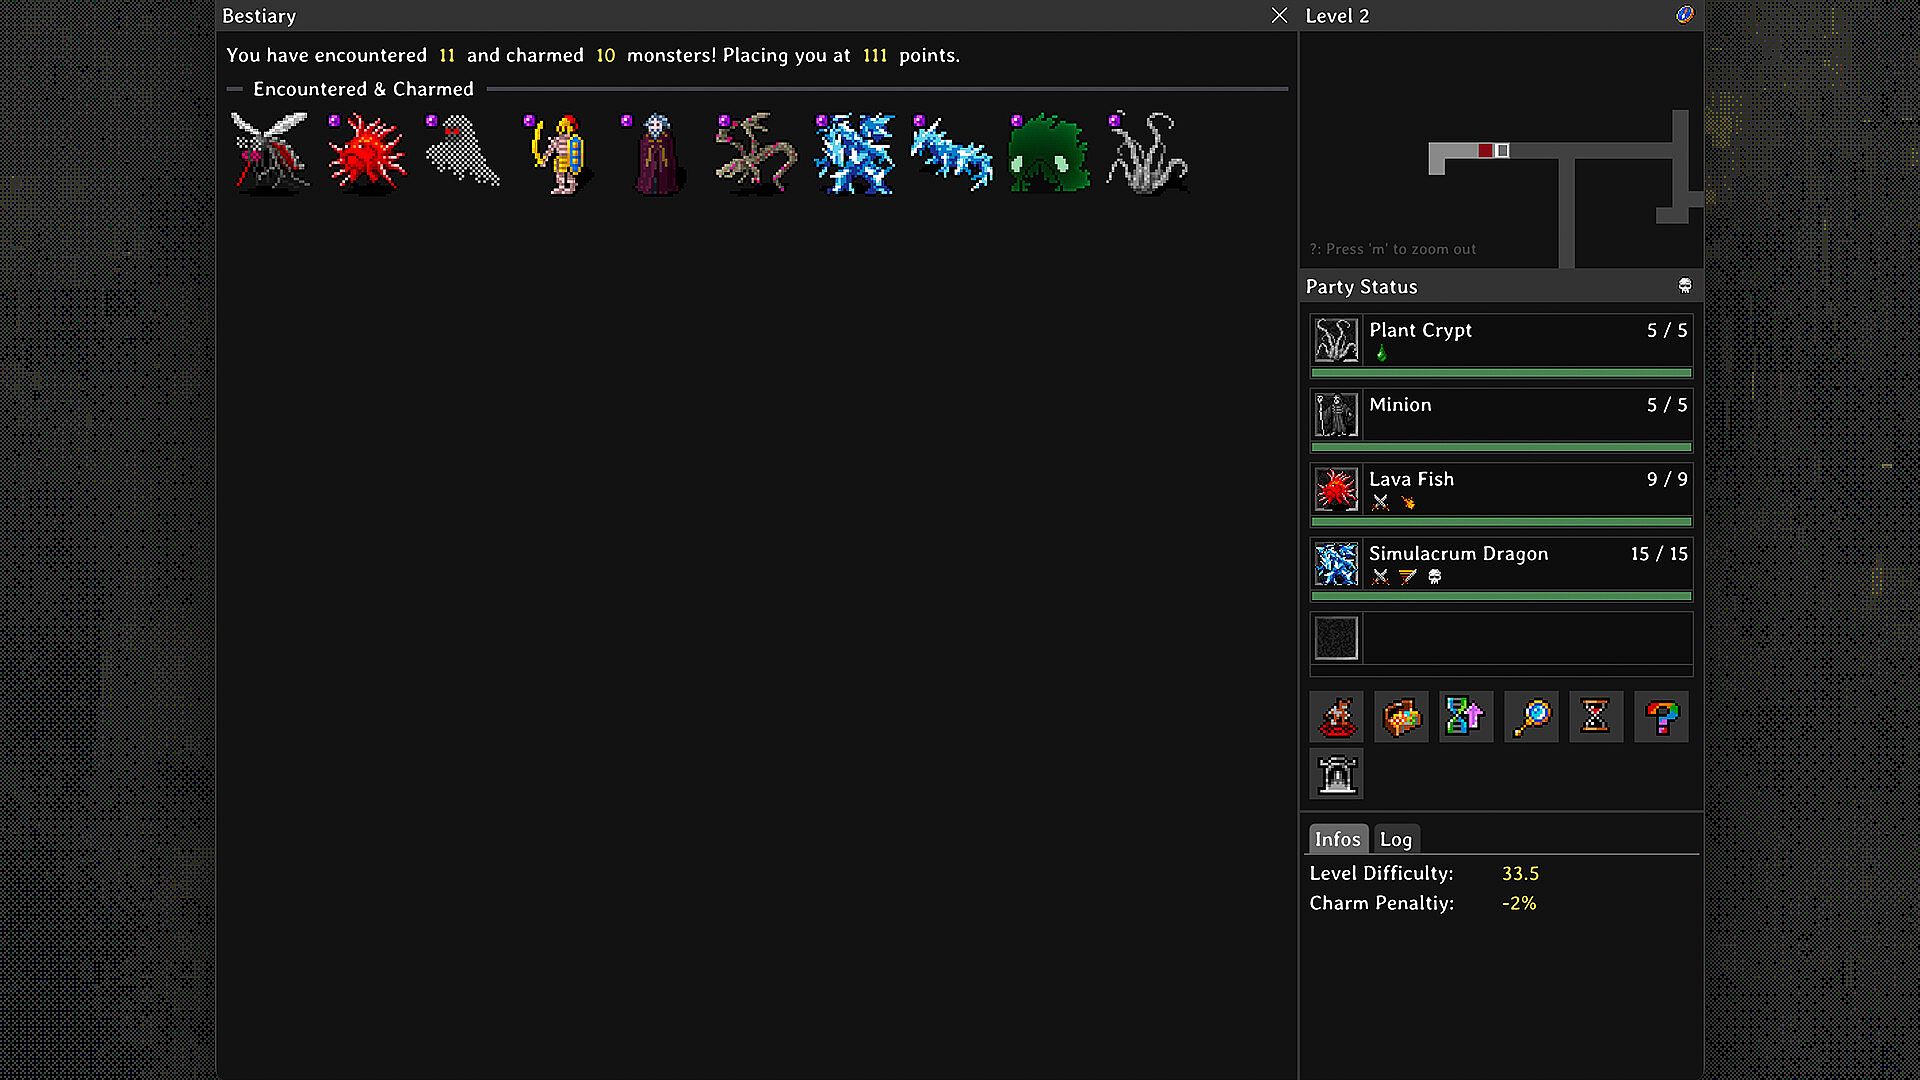
Task: Select the gray ghost monster bestiary entry
Action: coord(463,152)
